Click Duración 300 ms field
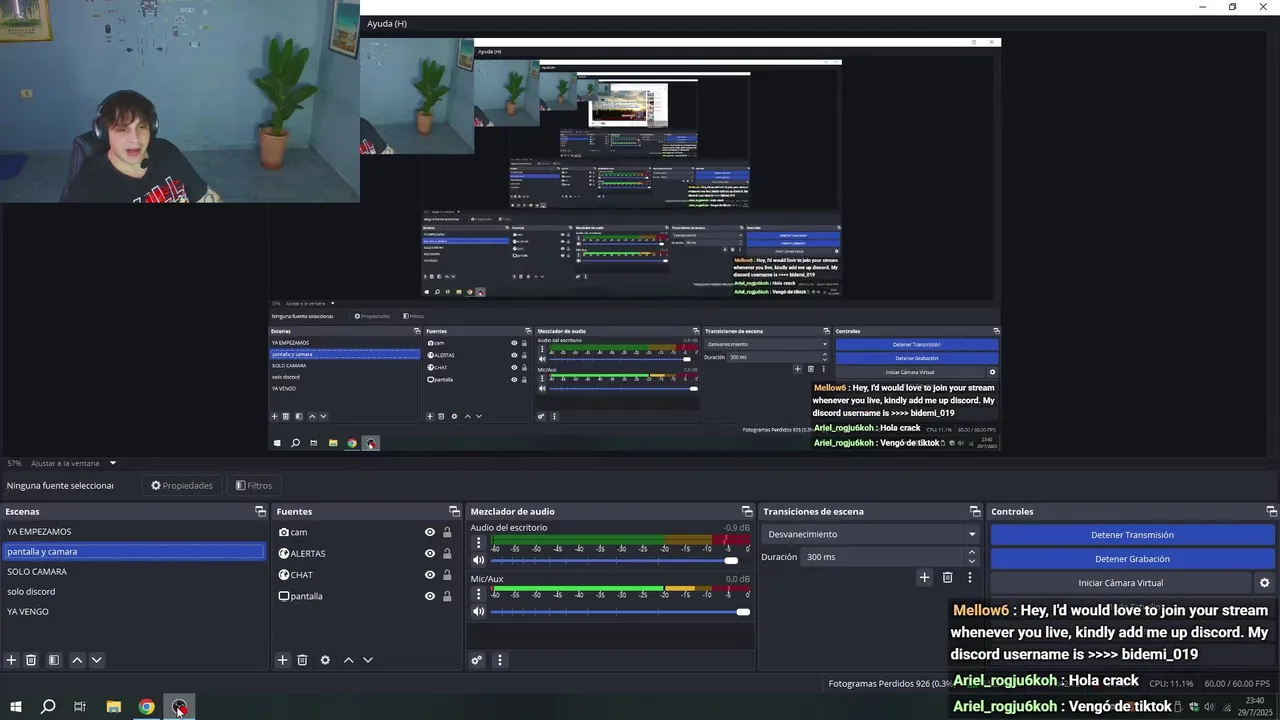 point(884,557)
